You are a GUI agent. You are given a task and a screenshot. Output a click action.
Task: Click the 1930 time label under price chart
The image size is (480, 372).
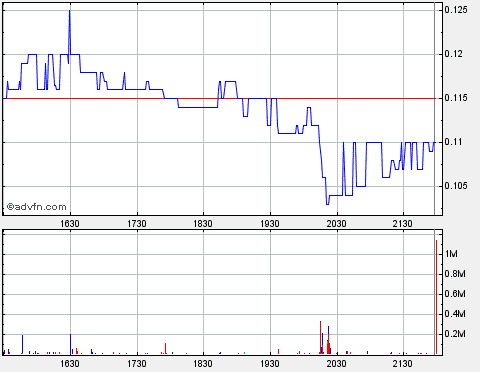tap(270, 224)
